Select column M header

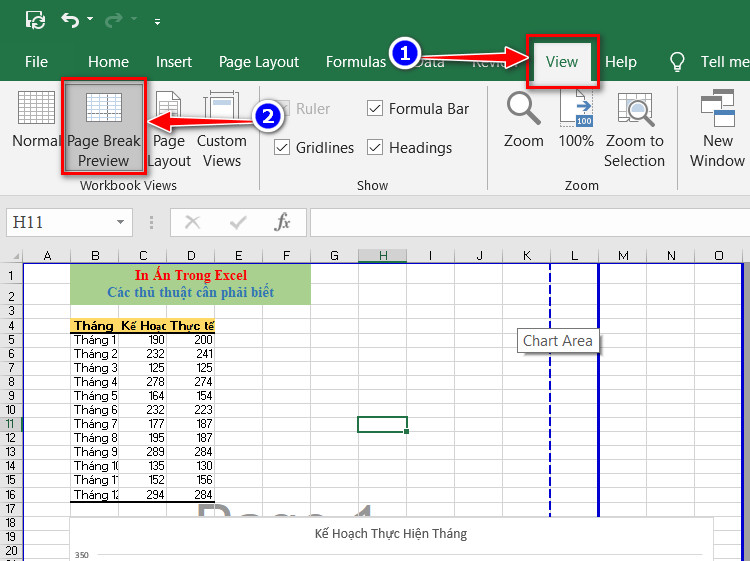(623, 256)
